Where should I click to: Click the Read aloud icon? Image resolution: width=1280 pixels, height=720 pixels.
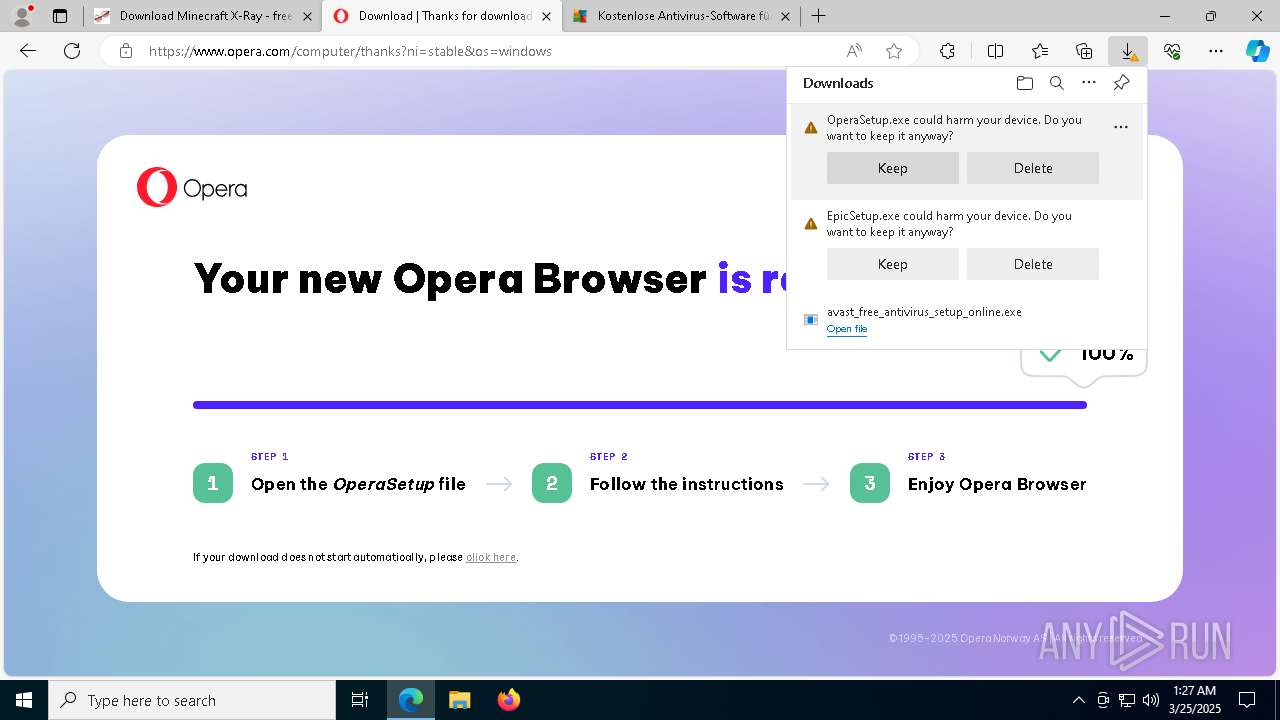tap(854, 51)
